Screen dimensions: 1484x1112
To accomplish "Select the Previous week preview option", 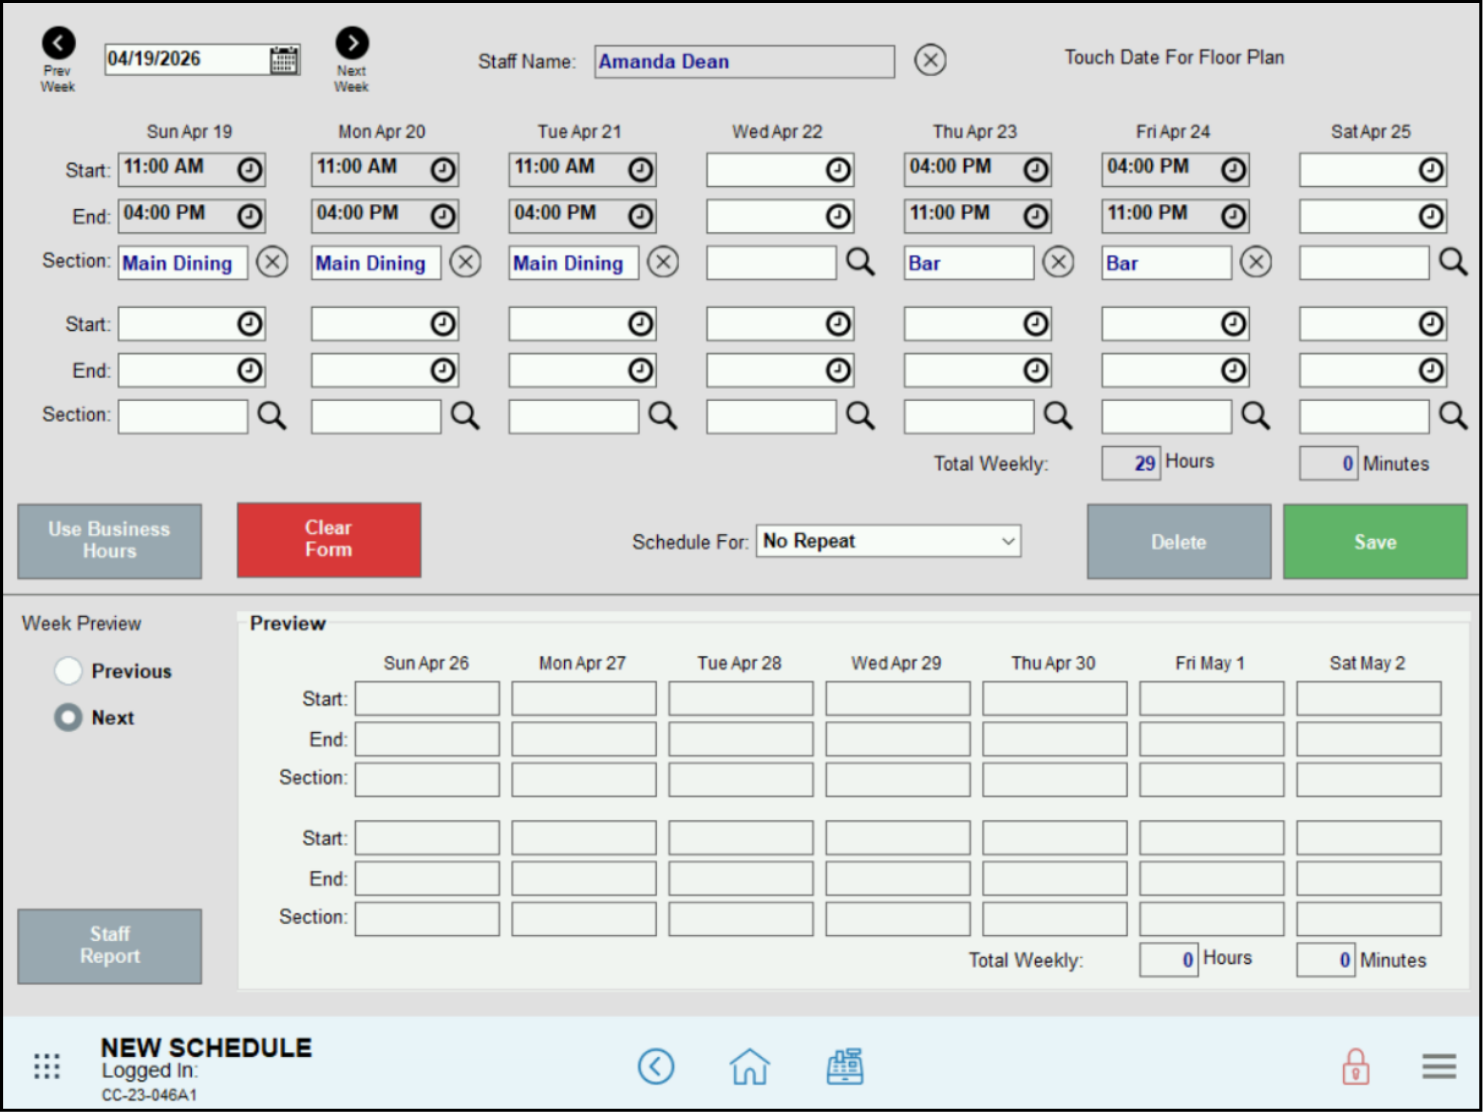I will click(x=68, y=671).
